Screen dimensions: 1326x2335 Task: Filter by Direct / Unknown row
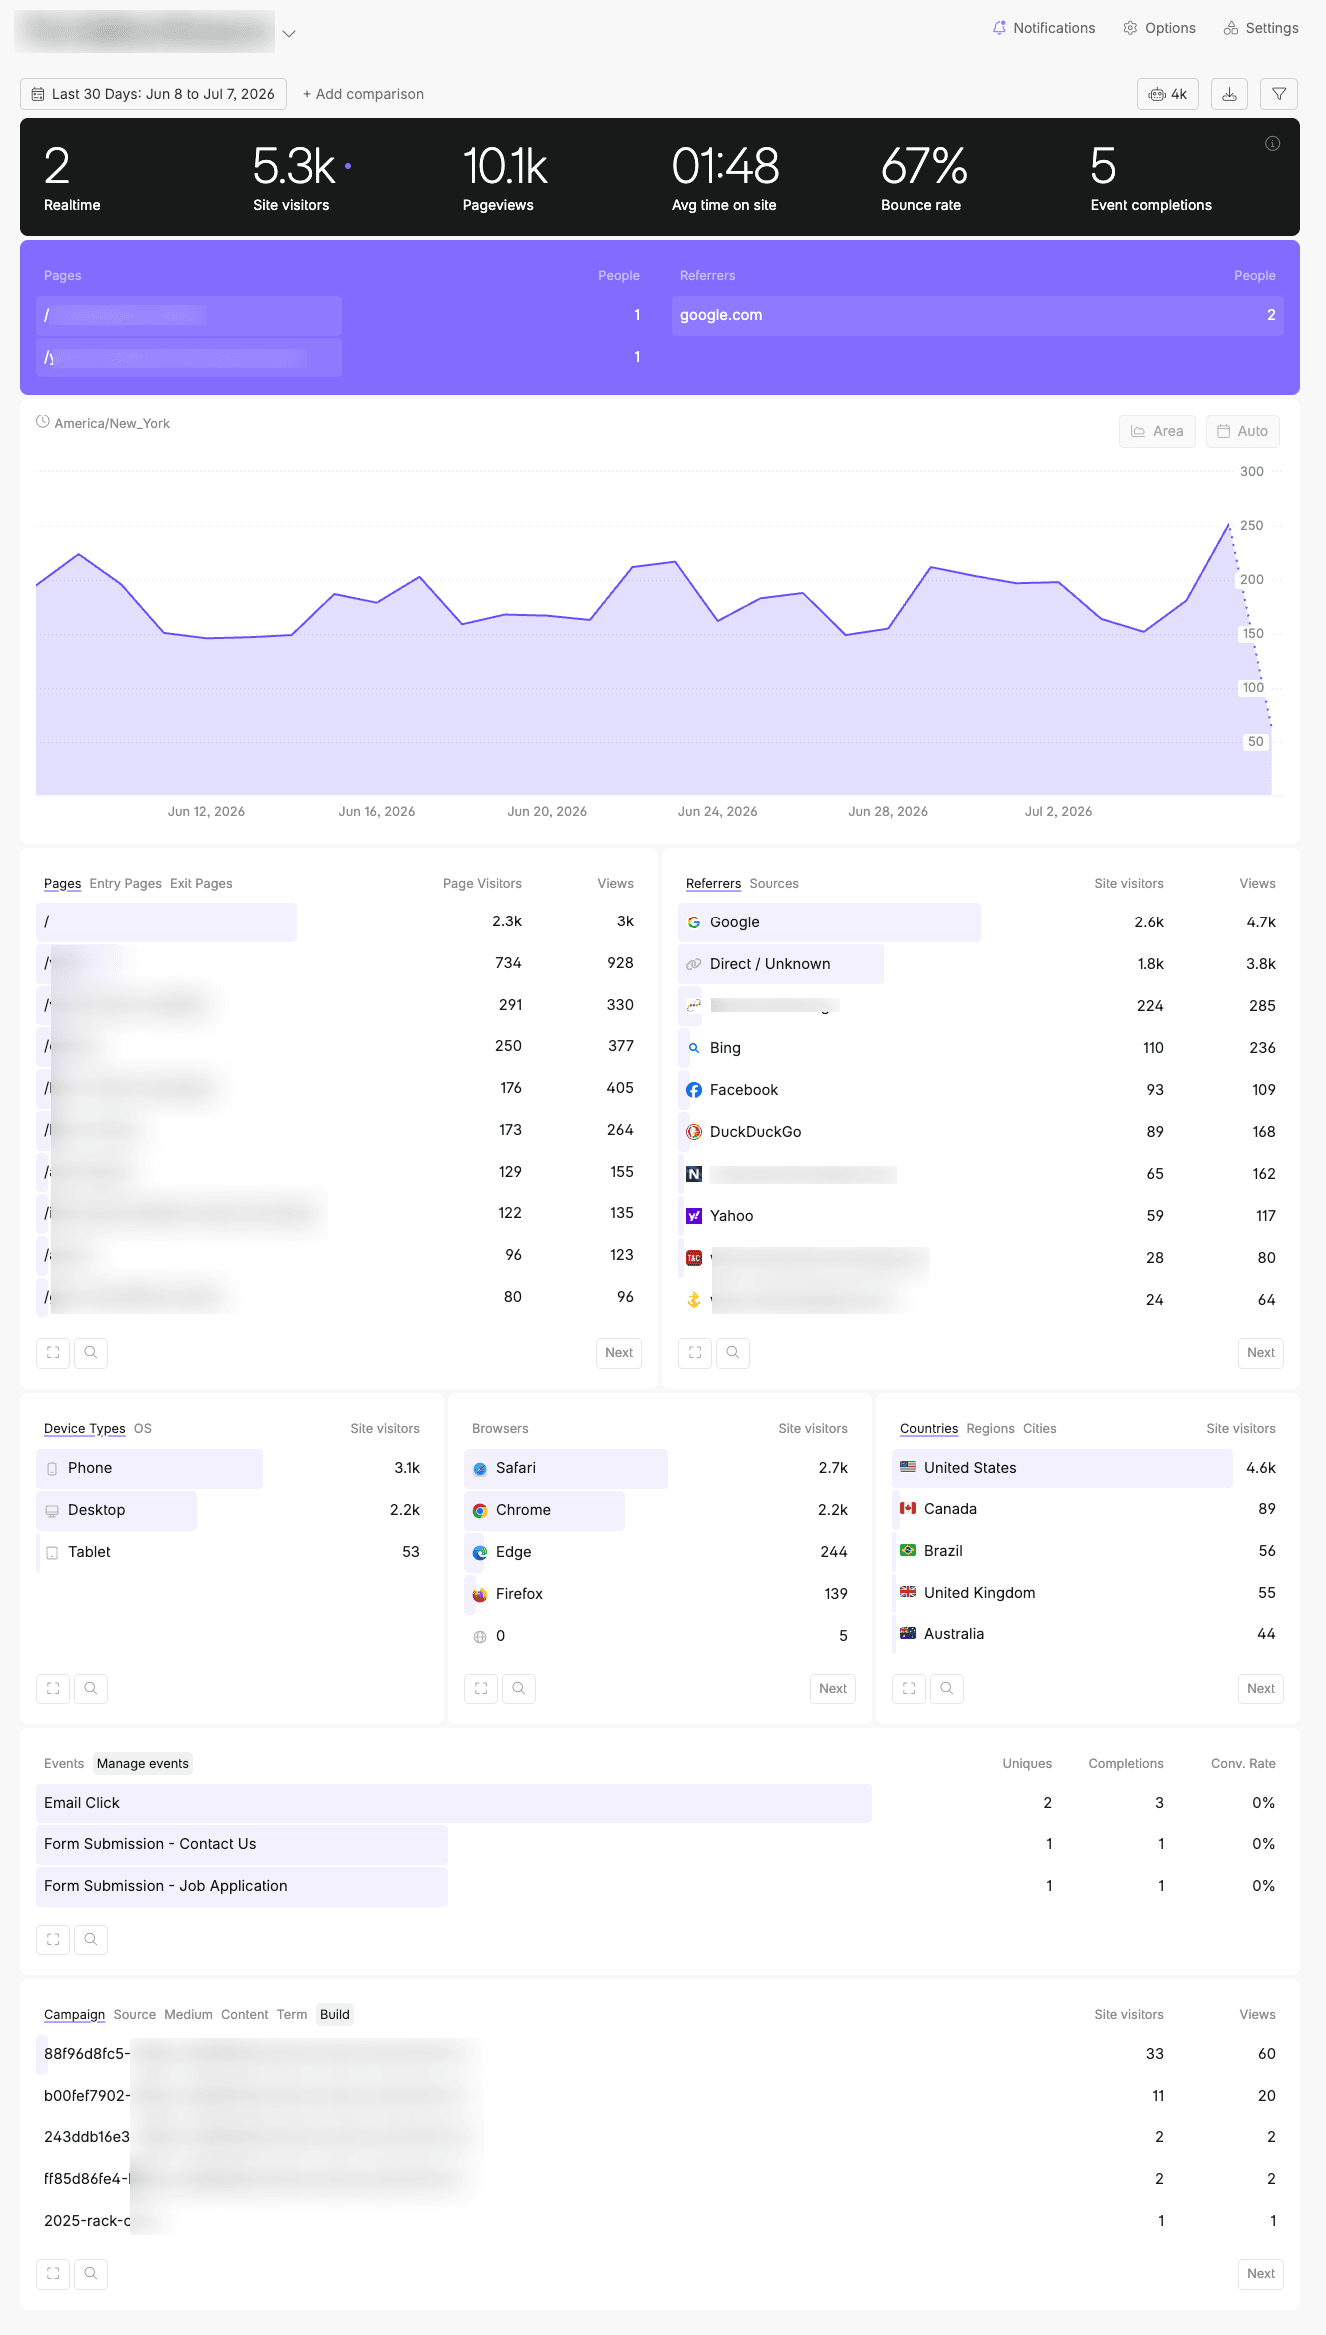point(981,964)
